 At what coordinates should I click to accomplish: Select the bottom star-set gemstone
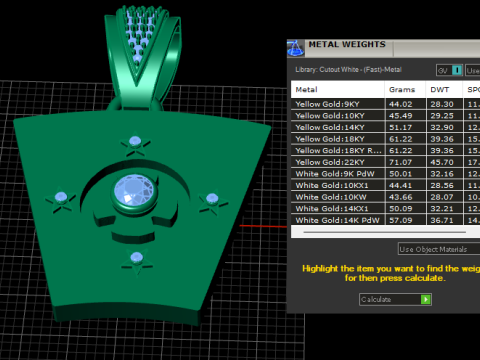coord(137,258)
